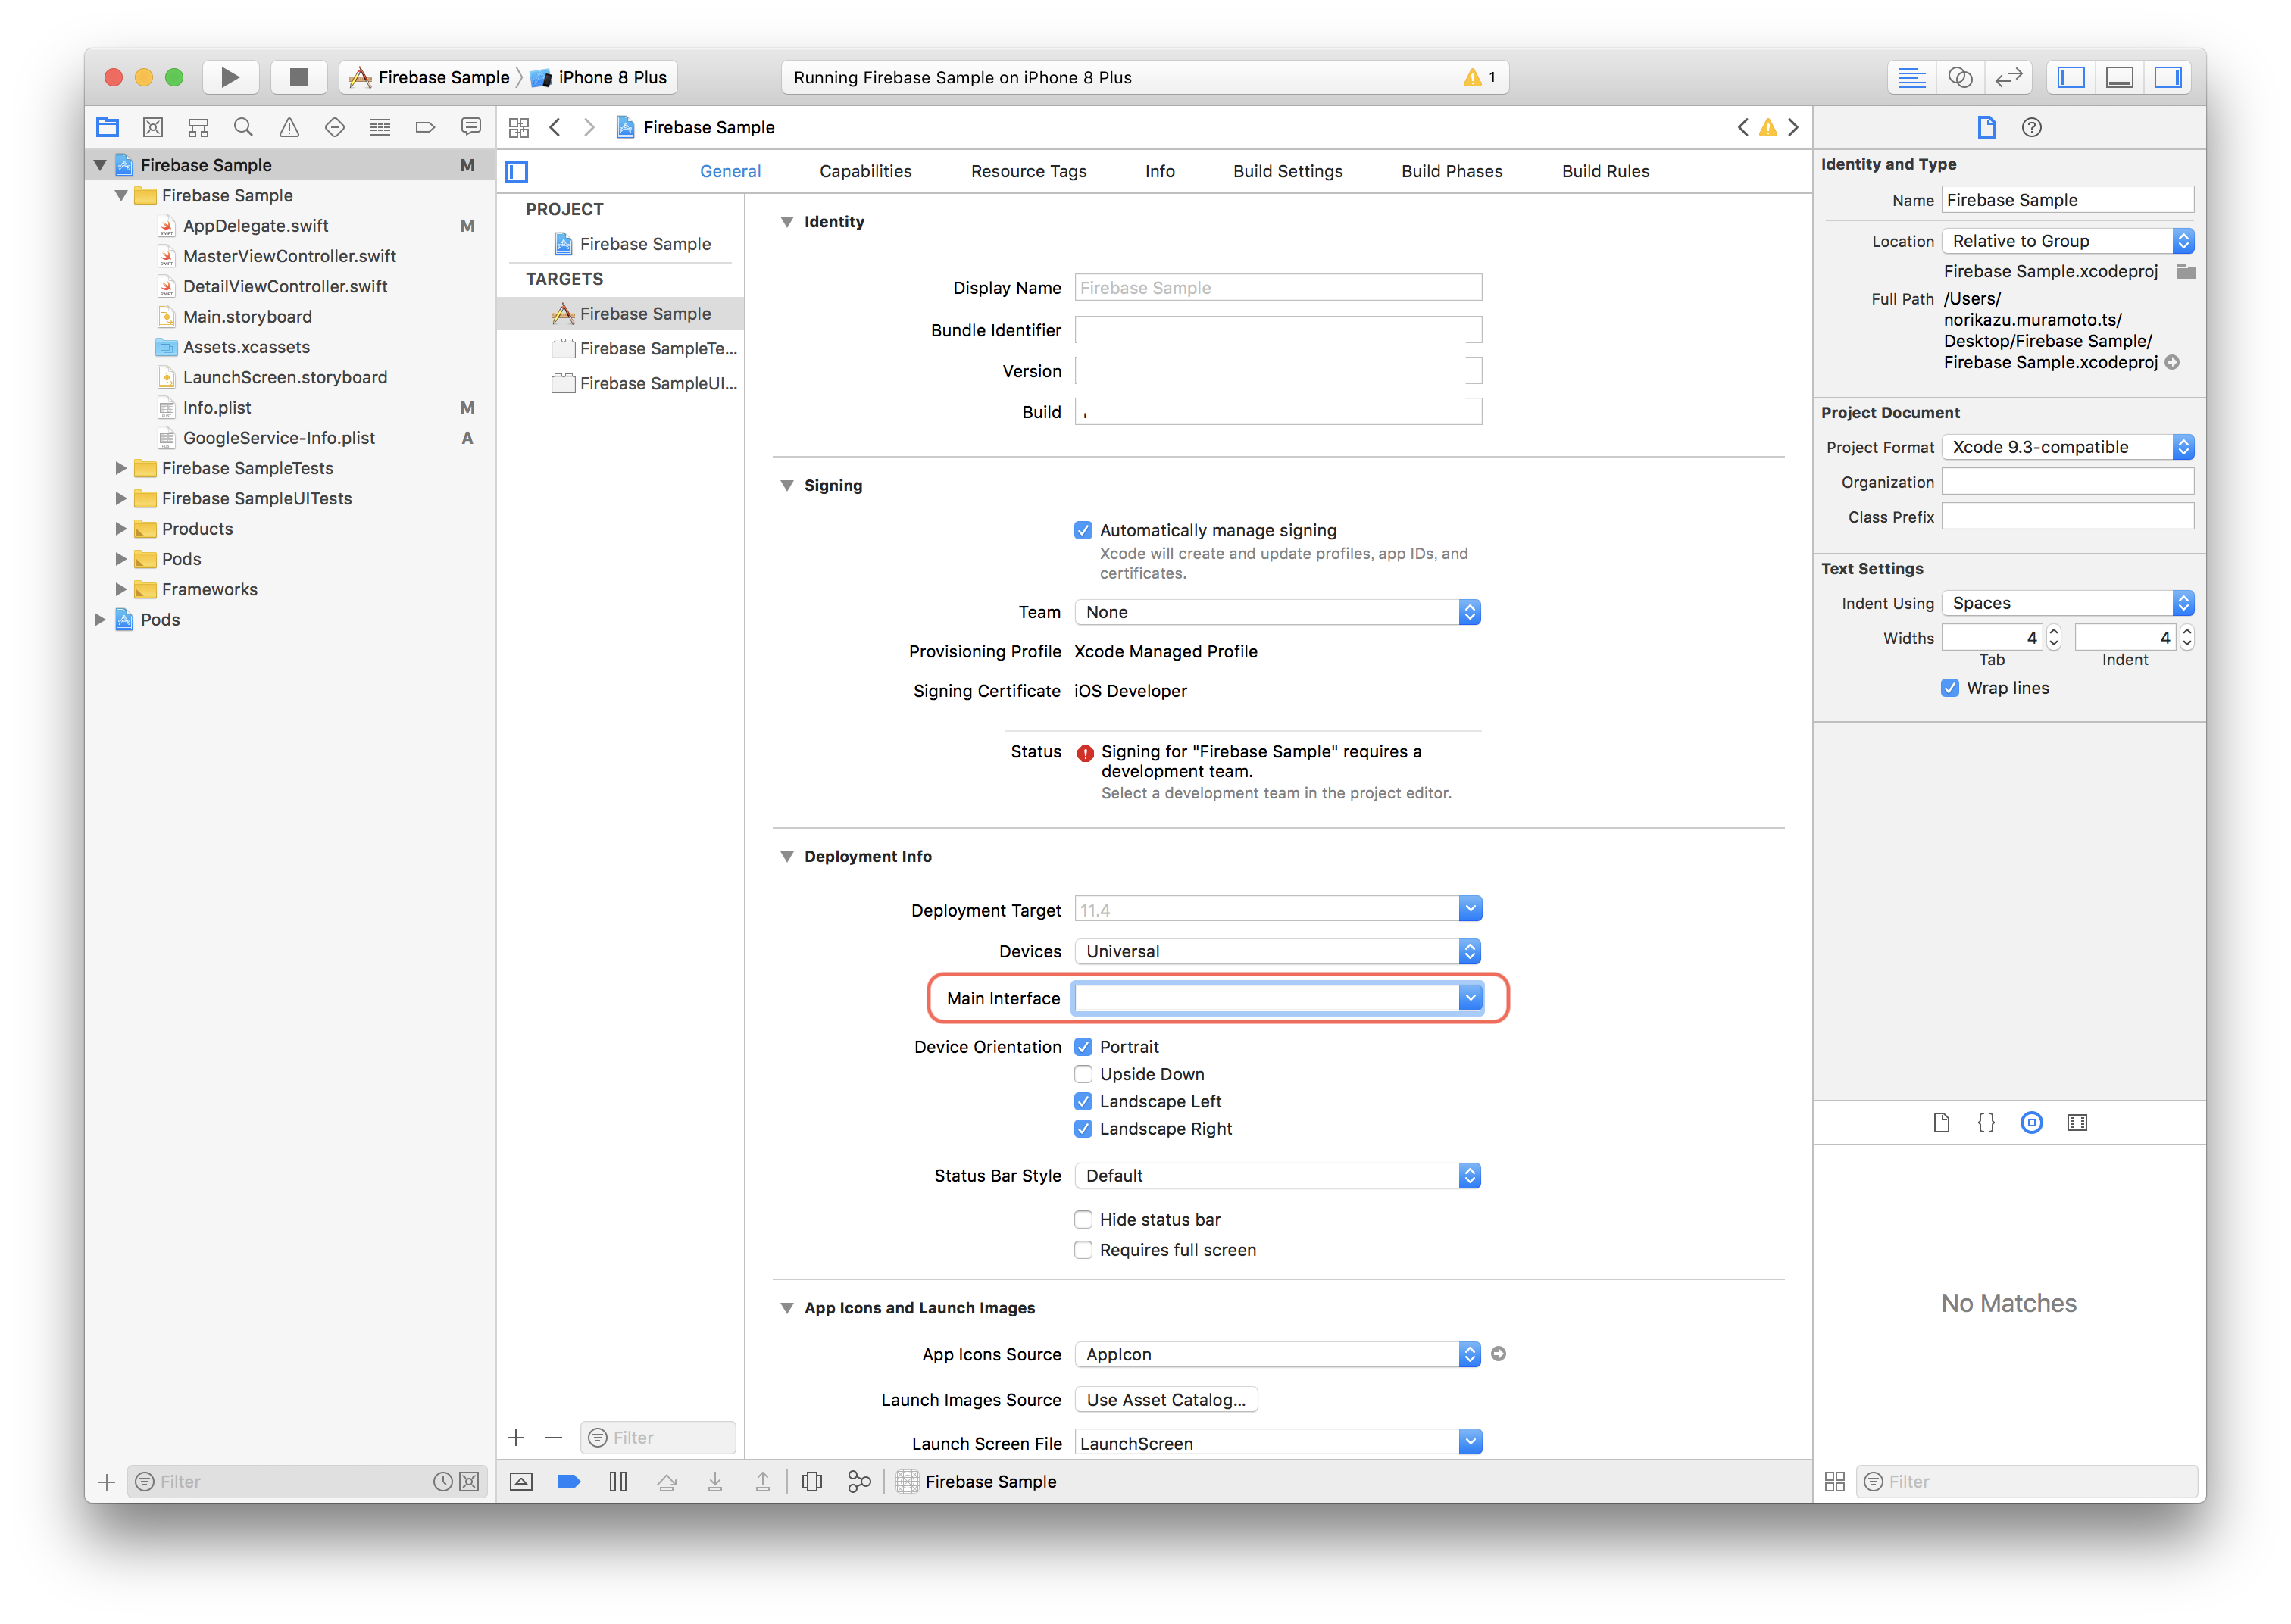Viewport: 2291px width, 1624px height.
Task: Show the File inspector
Action: click(x=1987, y=127)
